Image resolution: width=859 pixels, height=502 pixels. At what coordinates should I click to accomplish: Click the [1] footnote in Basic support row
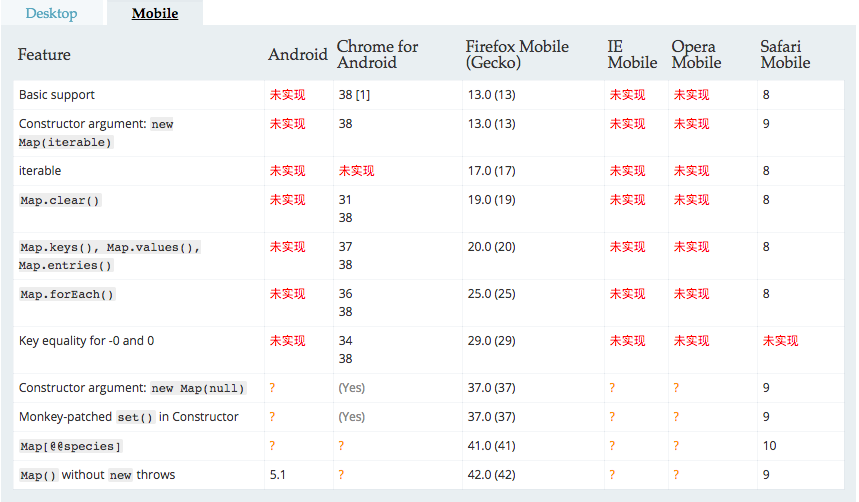coord(363,95)
